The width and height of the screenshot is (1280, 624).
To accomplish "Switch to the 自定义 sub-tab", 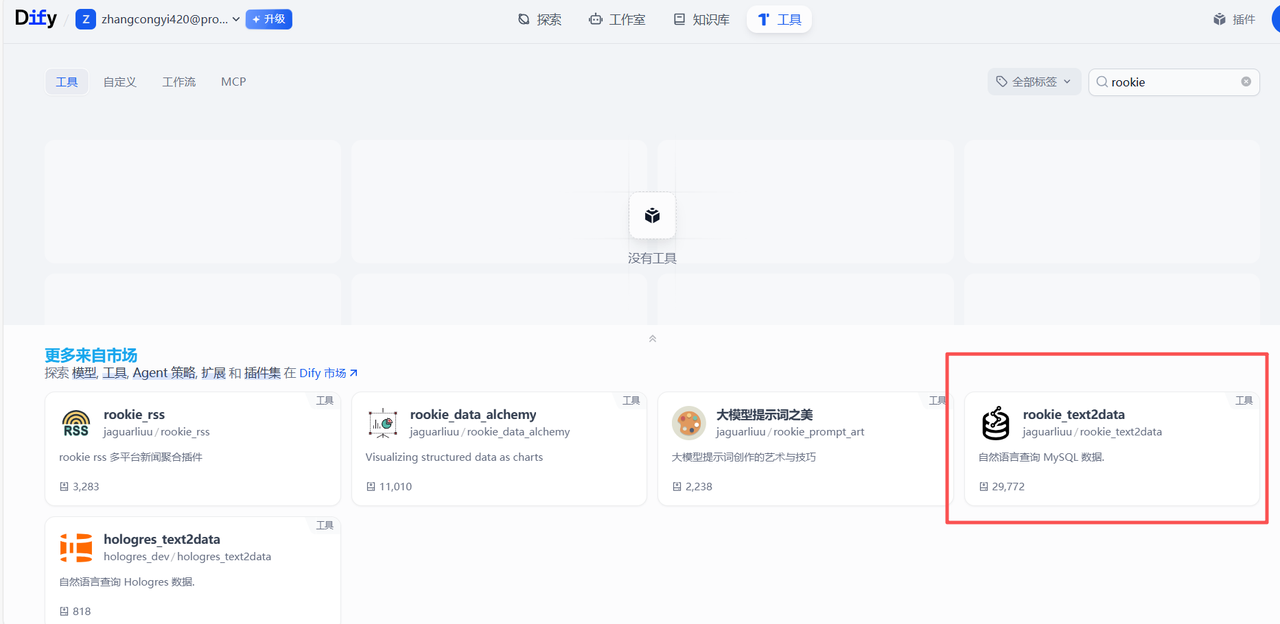I will (x=120, y=82).
